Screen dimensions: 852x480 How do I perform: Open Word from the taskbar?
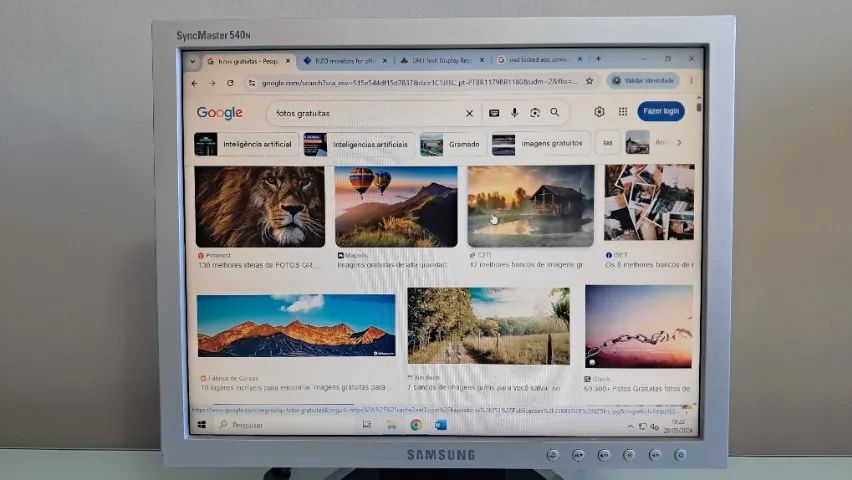point(441,425)
